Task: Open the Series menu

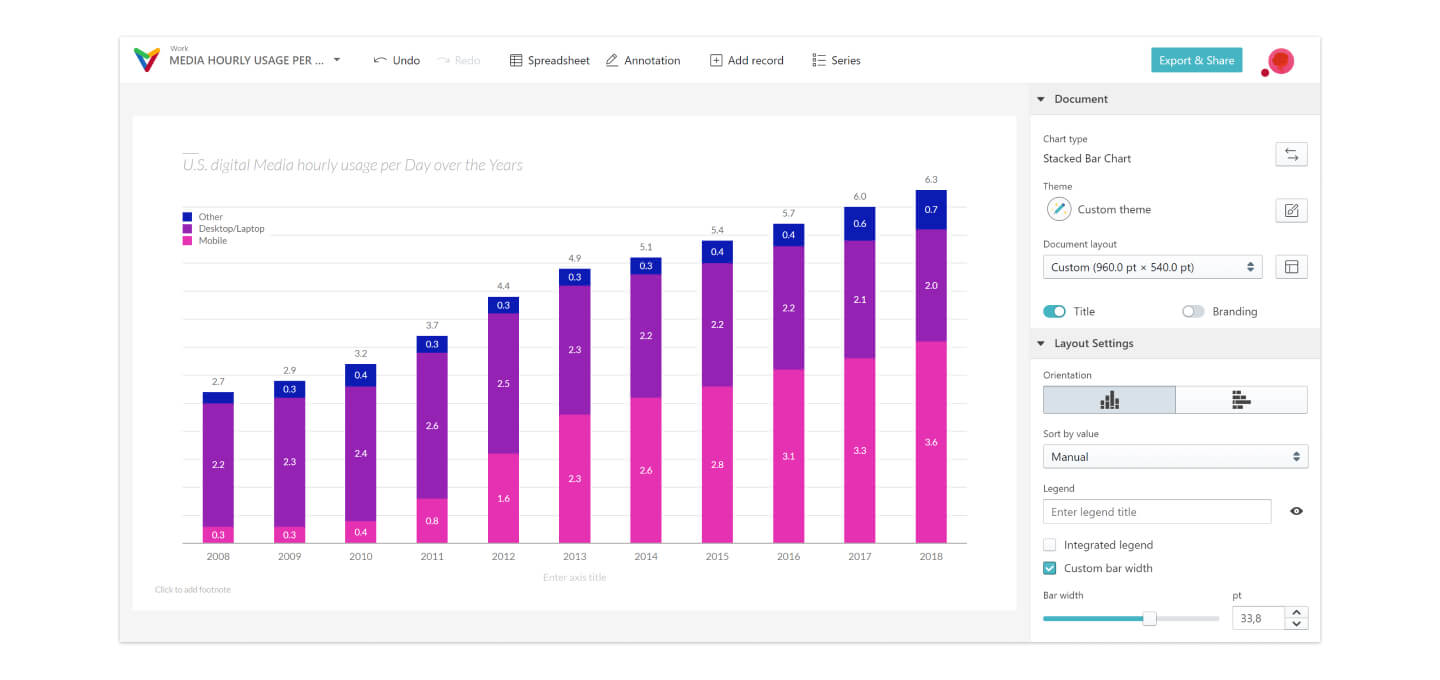Action: click(836, 61)
